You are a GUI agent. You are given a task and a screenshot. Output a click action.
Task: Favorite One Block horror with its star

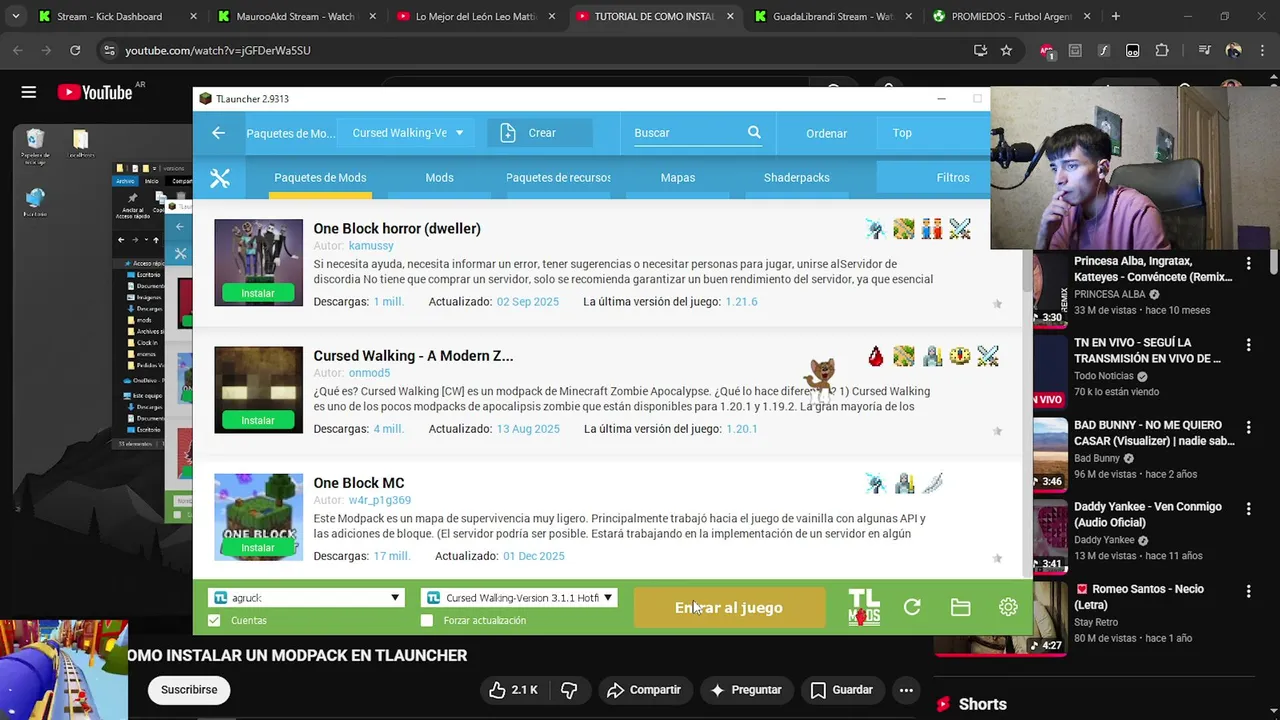(x=997, y=304)
